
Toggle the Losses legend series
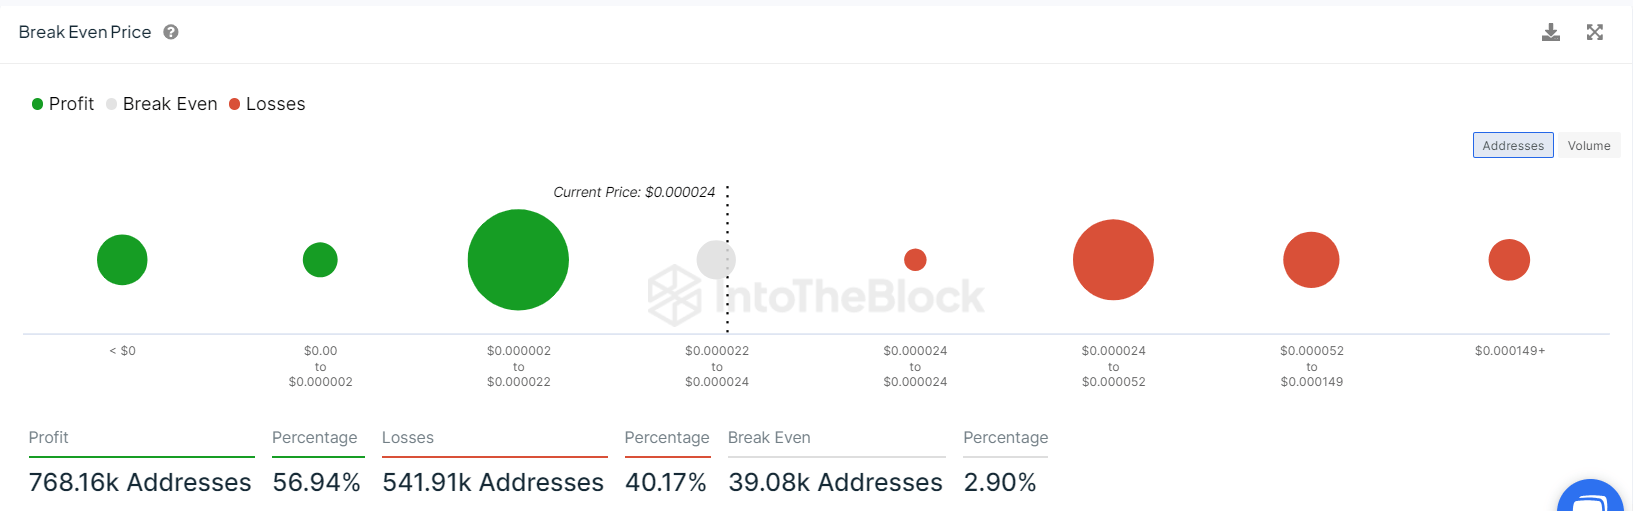pyautogui.click(x=267, y=104)
